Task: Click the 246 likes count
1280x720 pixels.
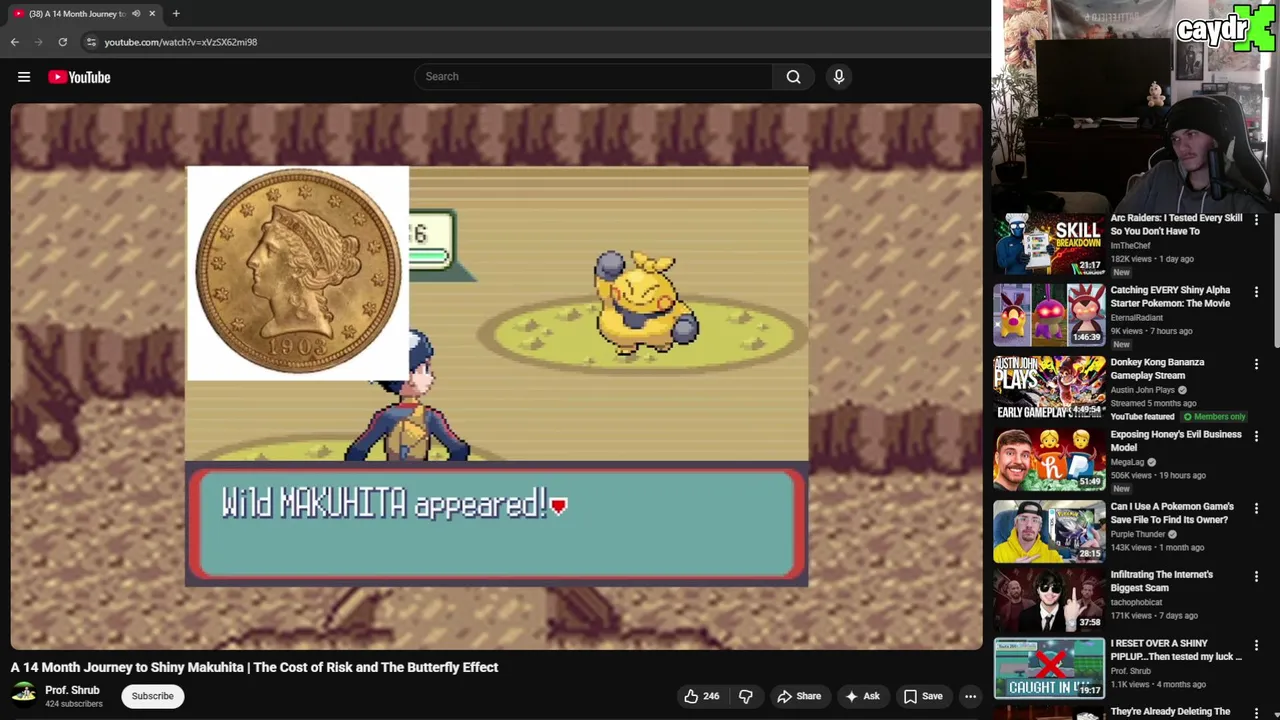Action: (x=711, y=696)
